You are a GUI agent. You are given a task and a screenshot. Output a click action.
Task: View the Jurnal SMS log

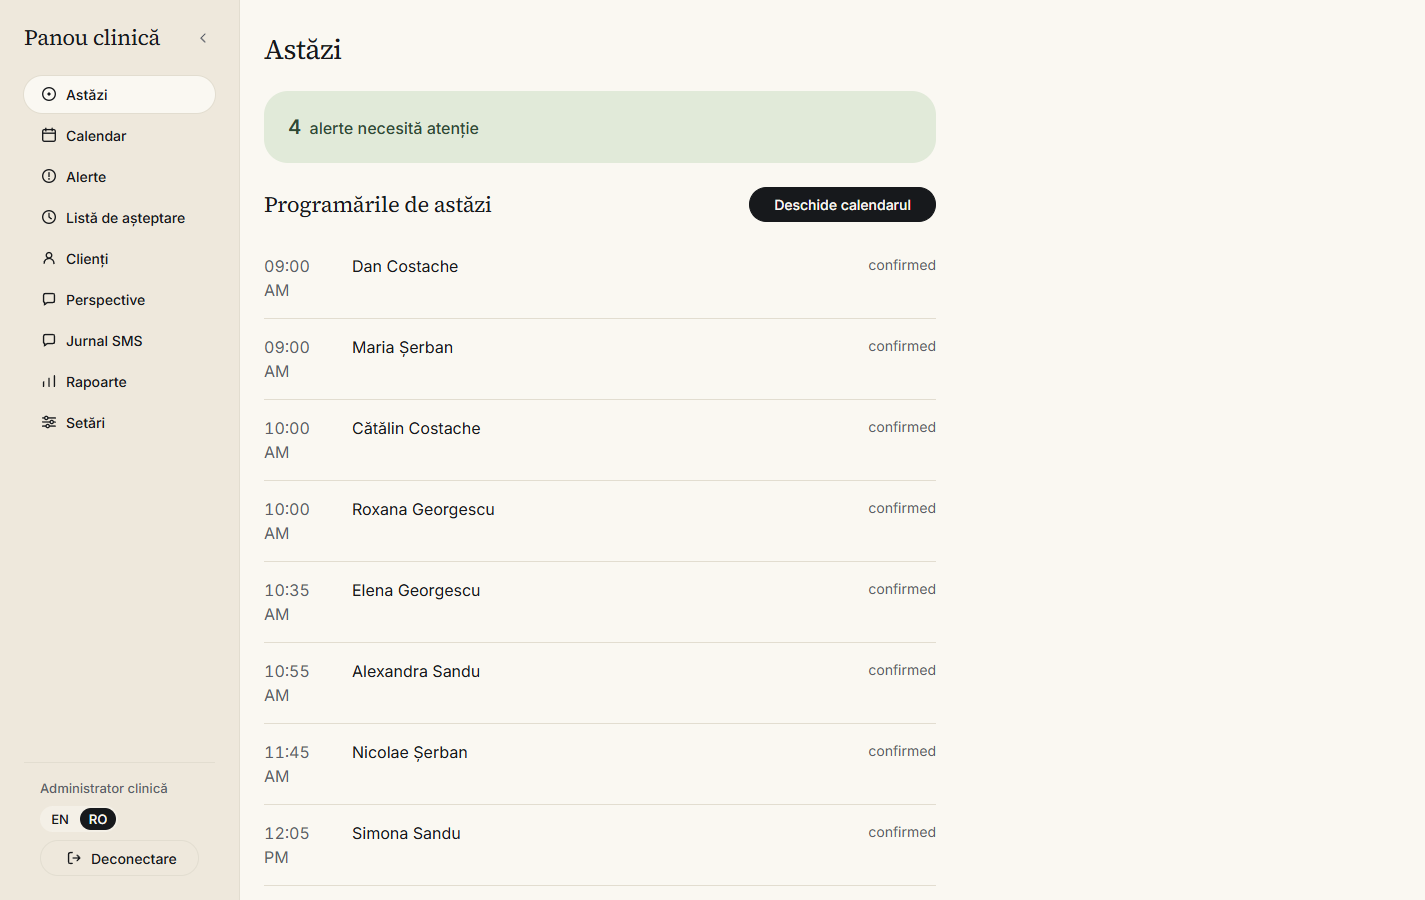pyautogui.click(x=119, y=341)
